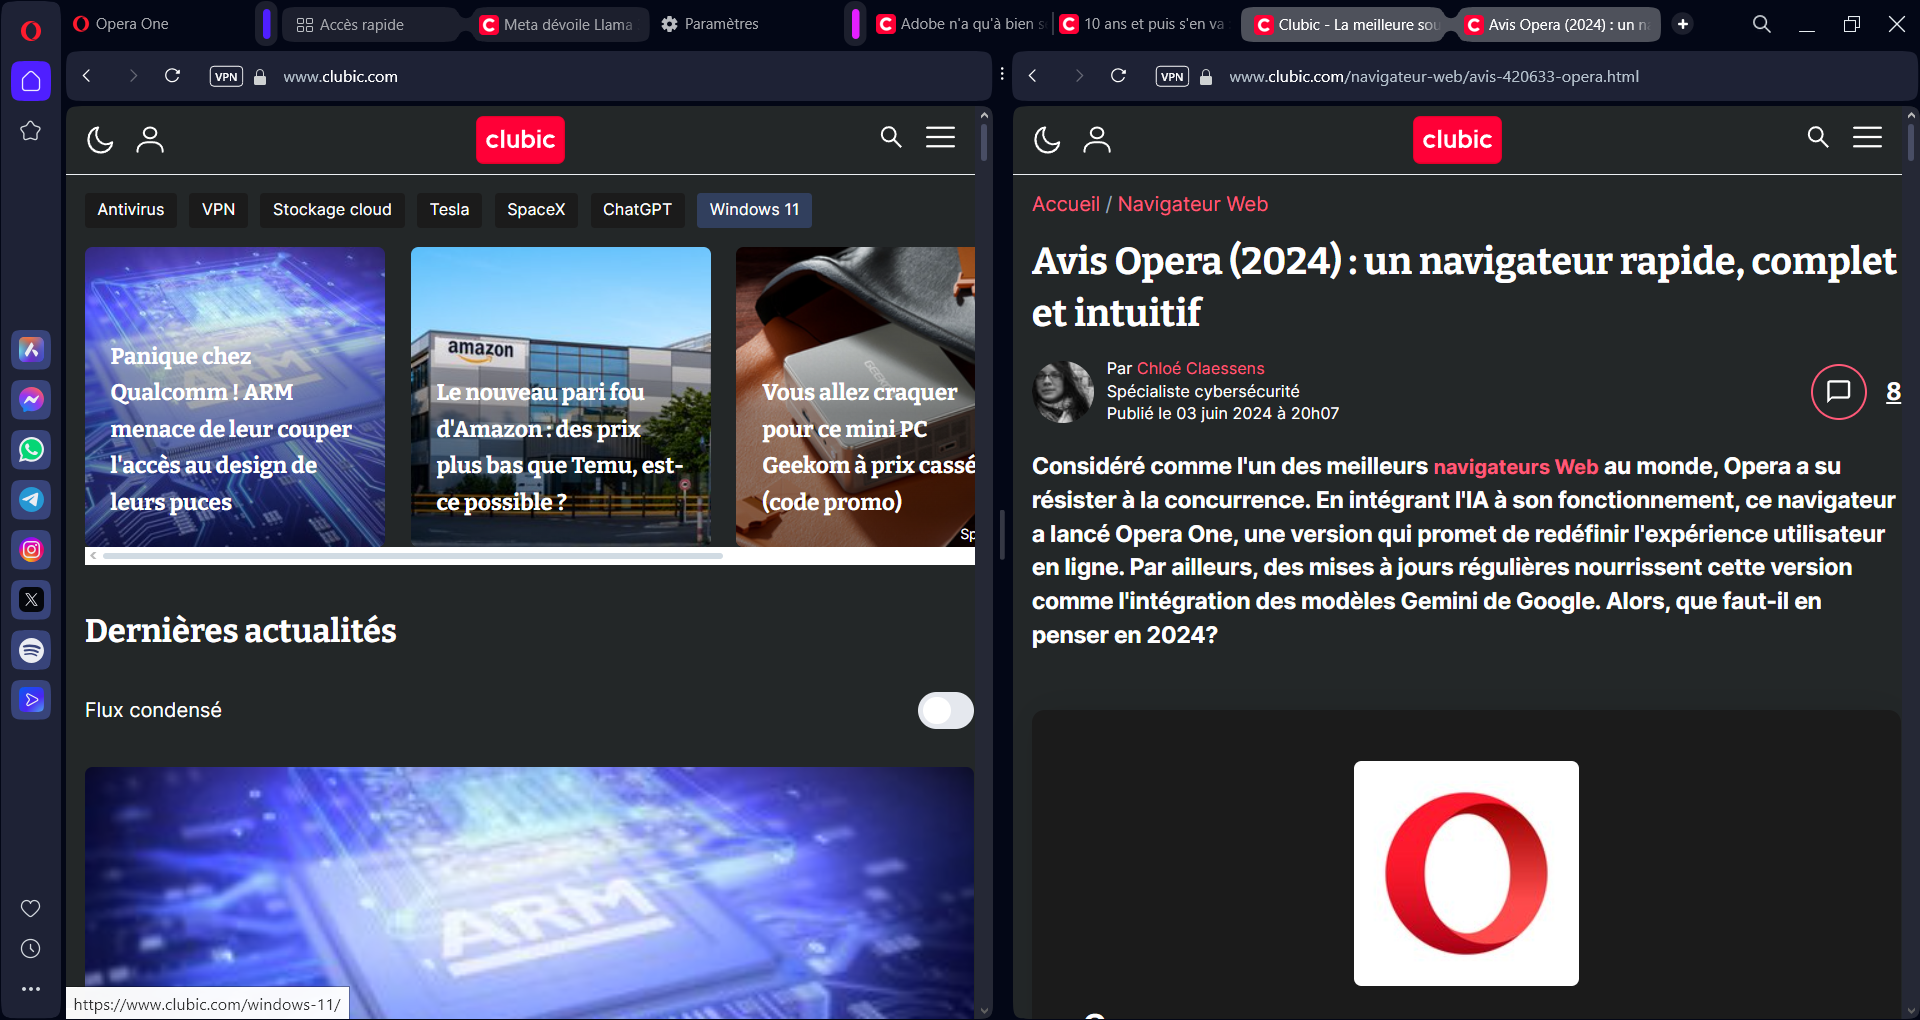The image size is (1920, 1020).
Task: Open X from the sidebar panel
Action: click(31, 600)
